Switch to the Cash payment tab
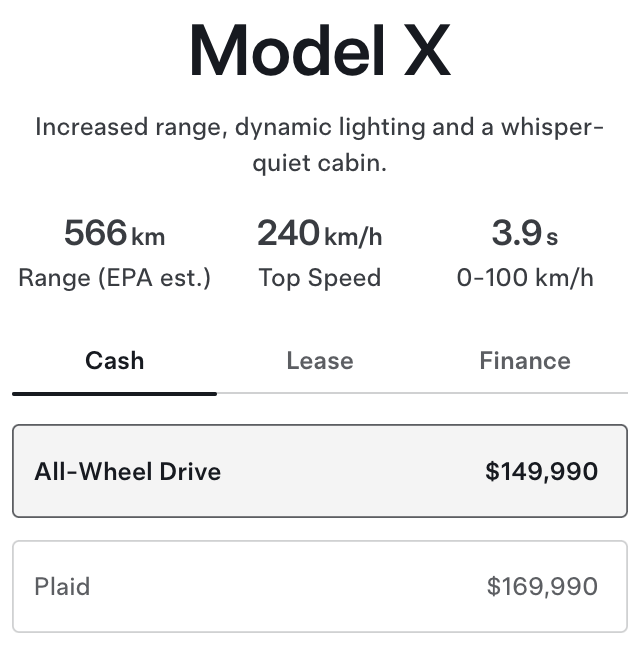642x656 pixels. point(114,361)
